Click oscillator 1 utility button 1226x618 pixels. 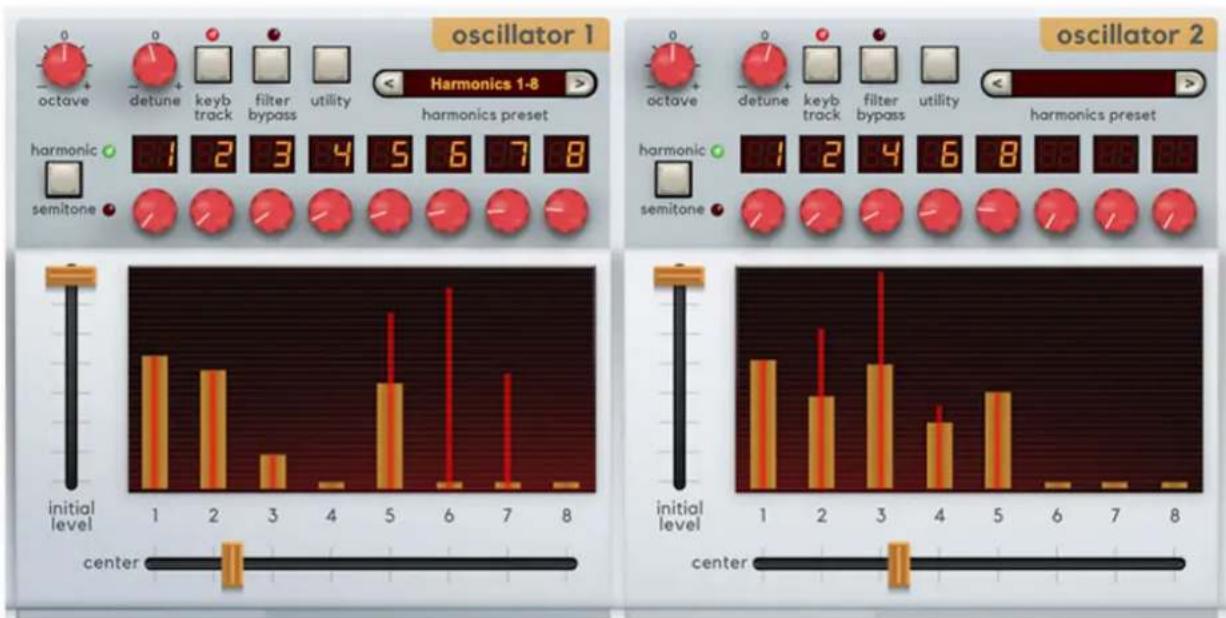(331, 64)
